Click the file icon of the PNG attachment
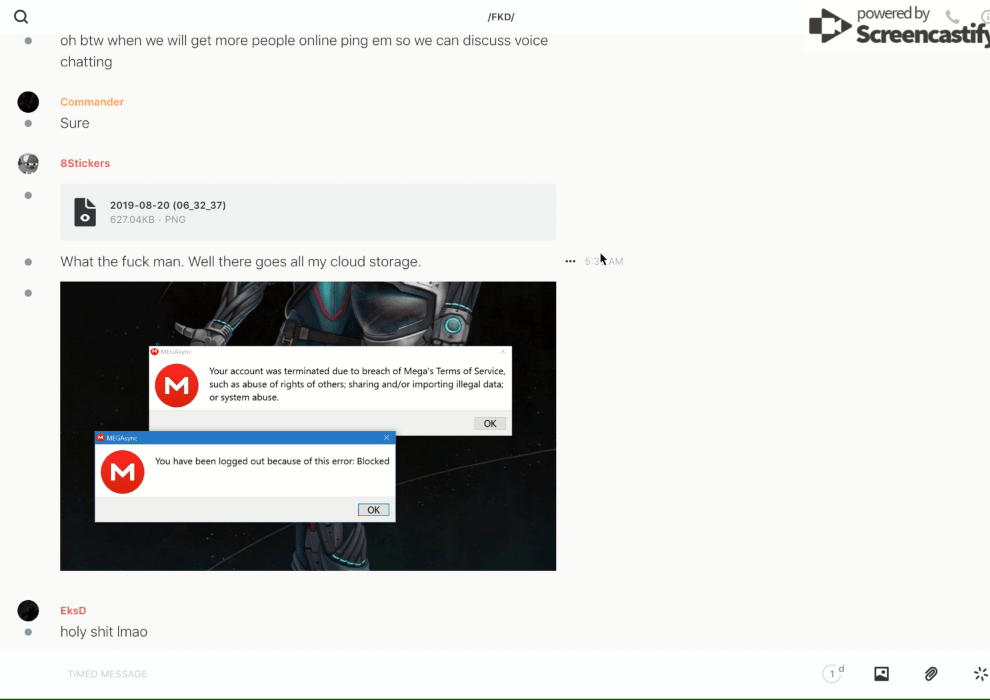The image size is (990, 700). pos(85,212)
